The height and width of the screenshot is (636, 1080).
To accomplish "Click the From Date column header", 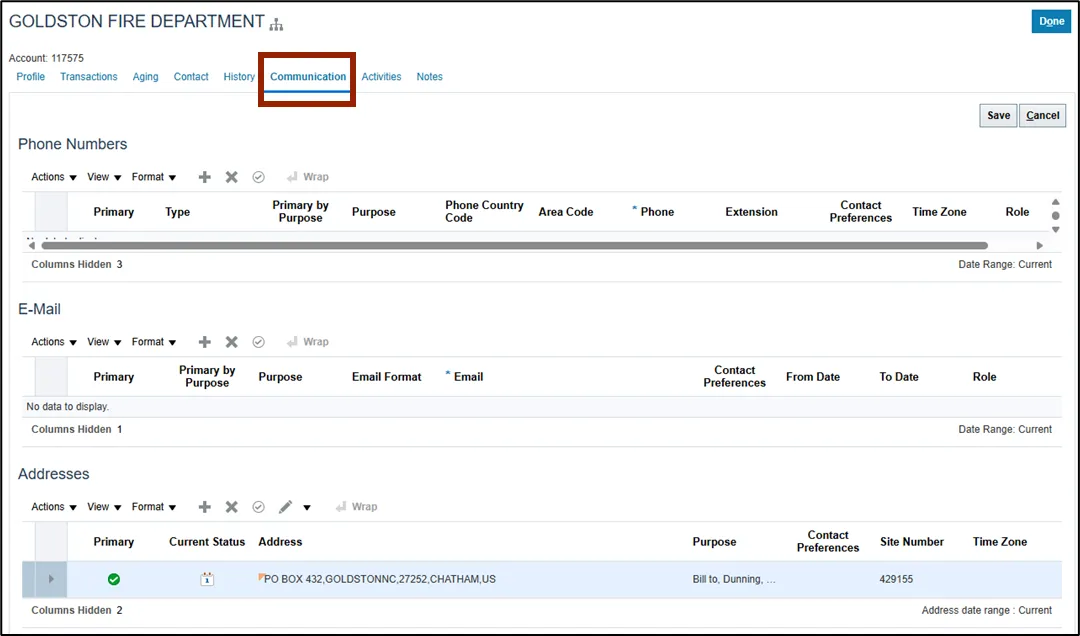I will 813,377.
